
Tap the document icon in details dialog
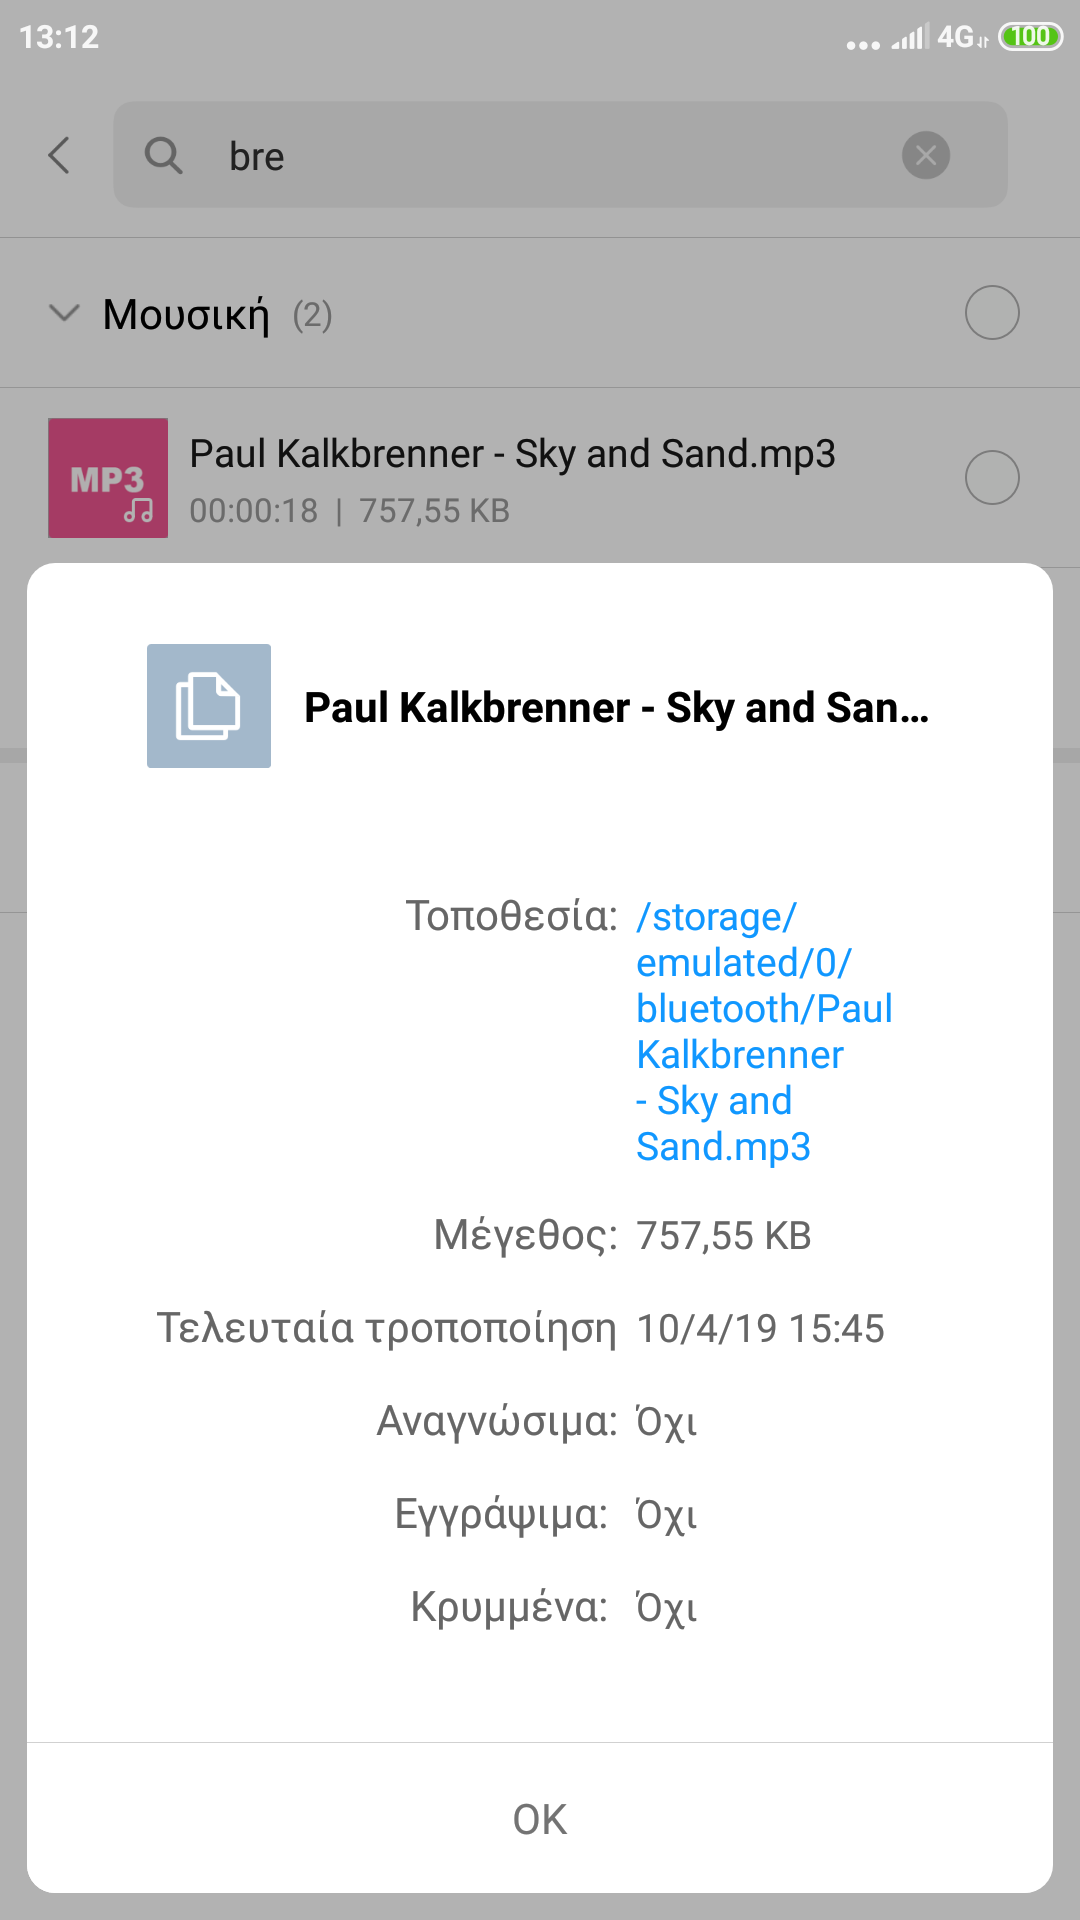[209, 706]
